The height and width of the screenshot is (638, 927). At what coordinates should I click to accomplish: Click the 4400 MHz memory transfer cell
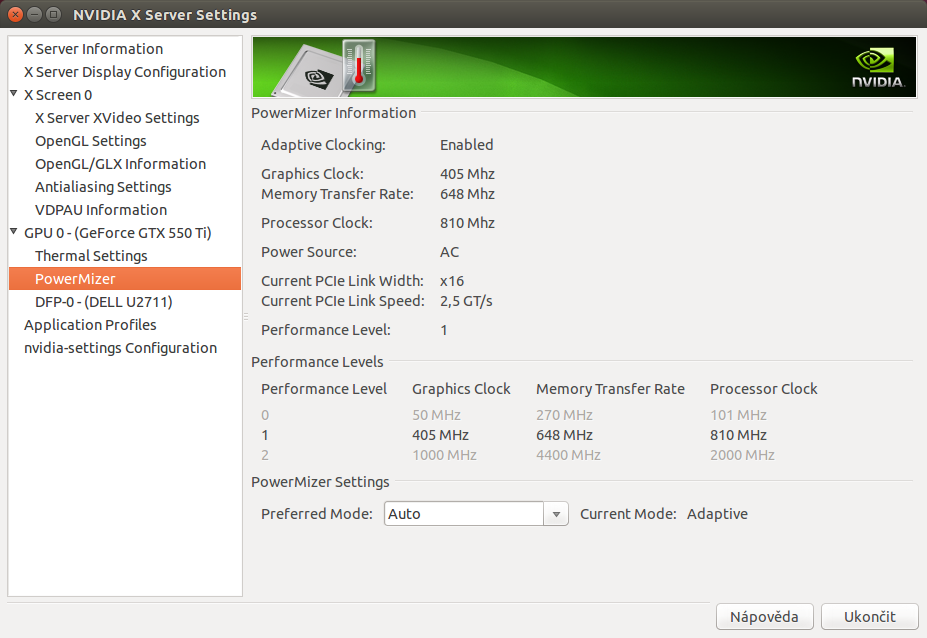pyautogui.click(x=568, y=455)
